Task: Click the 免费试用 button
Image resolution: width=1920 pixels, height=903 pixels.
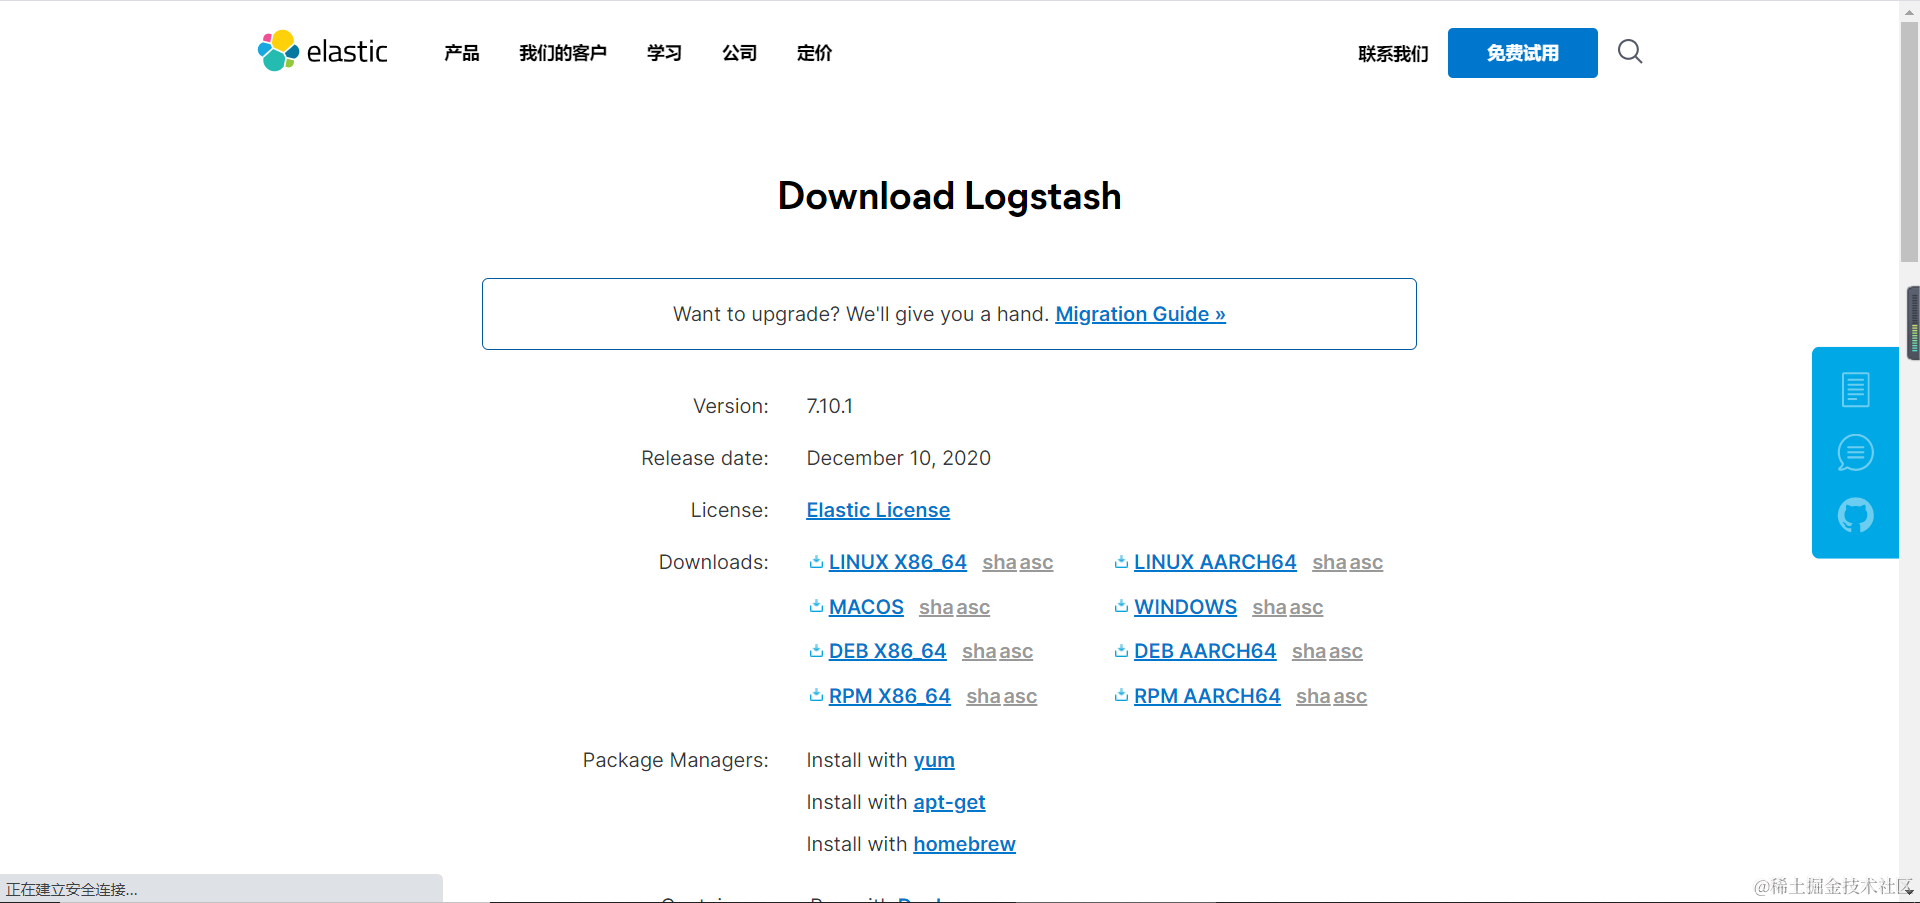Action: 1522,53
